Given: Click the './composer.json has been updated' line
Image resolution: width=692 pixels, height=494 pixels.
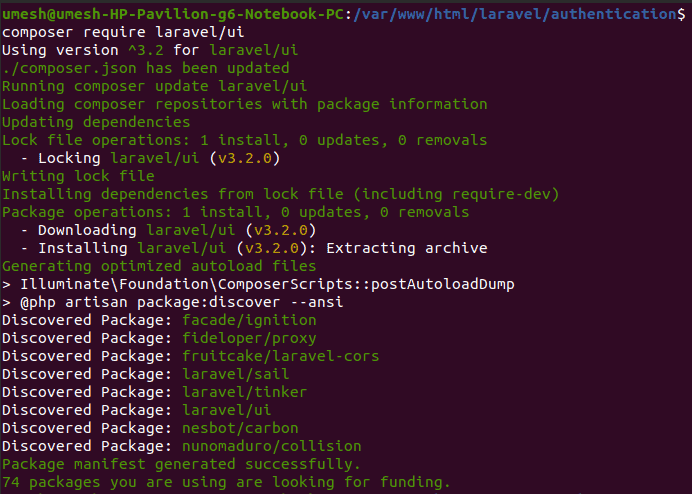Looking at the screenshot, I should tap(146, 68).
